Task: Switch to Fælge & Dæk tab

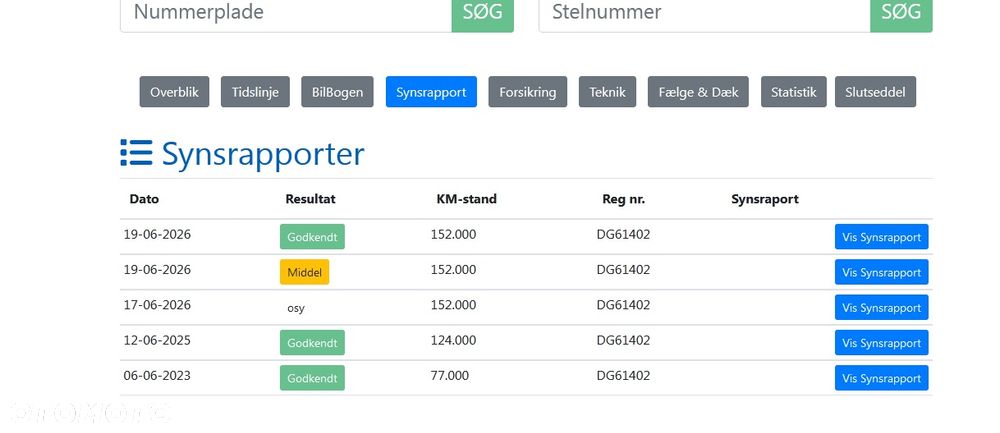Action: [x=698, y=92]
